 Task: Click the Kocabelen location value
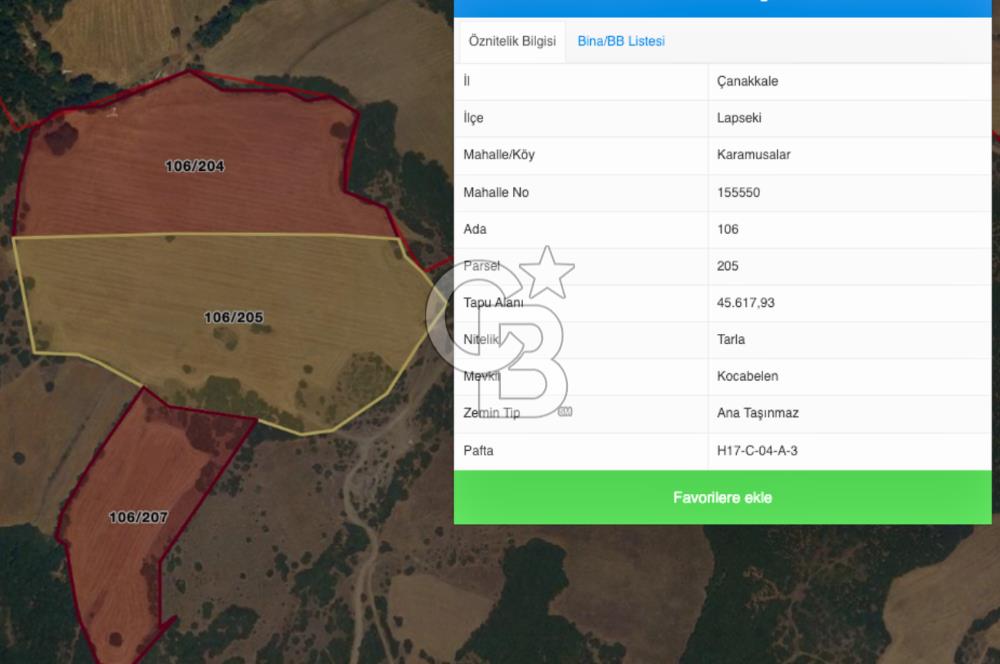(x=747, y=377)
